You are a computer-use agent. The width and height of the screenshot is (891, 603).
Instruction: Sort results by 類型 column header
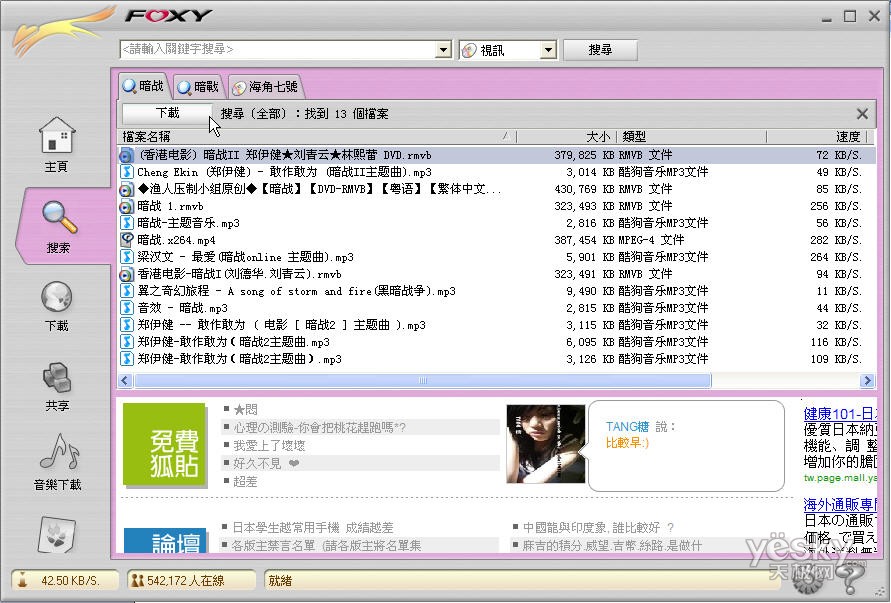click(692, 136)
